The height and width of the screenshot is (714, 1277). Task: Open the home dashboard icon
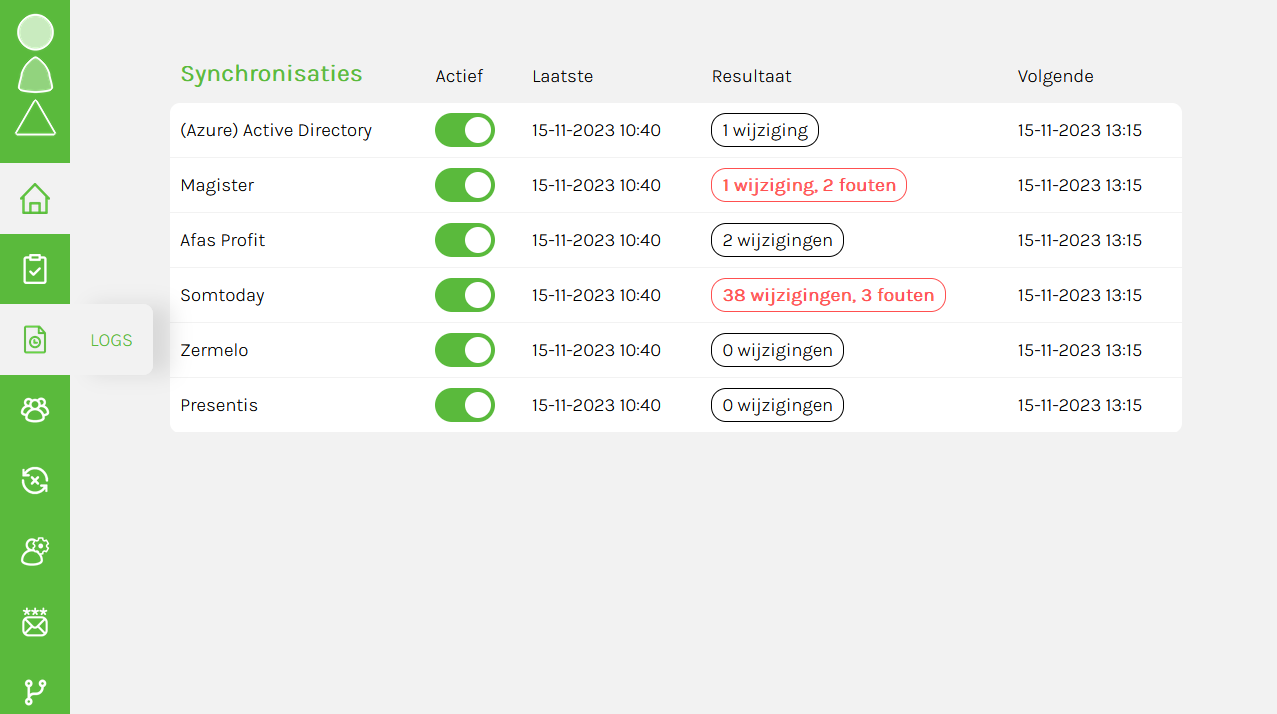(x=35, y=199)
